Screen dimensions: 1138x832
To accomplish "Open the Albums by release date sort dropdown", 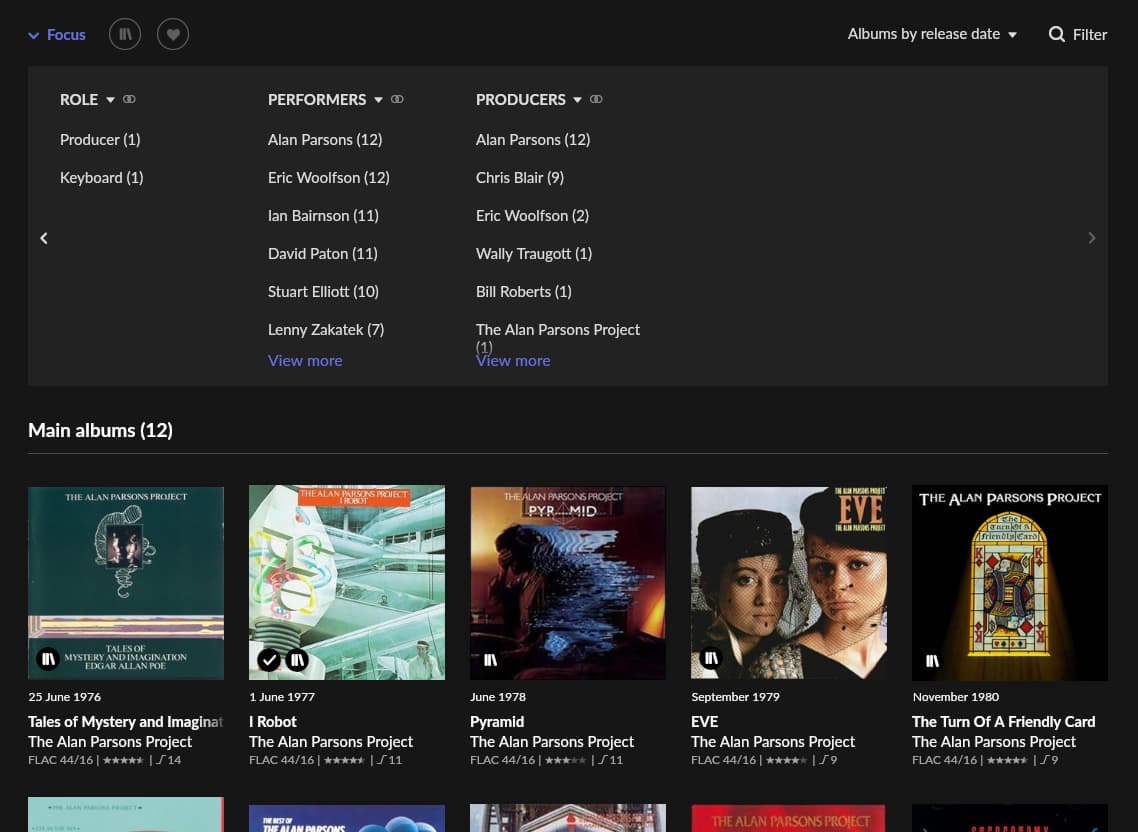I will 932,34.
